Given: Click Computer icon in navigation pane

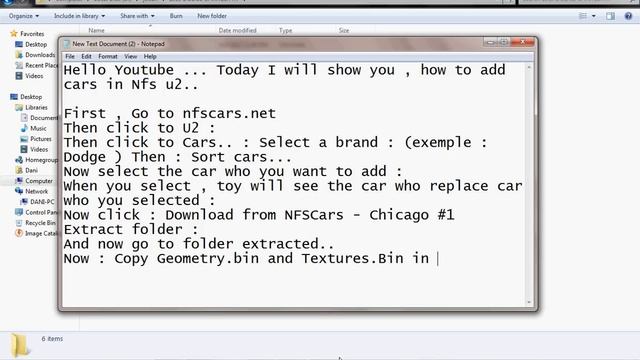Looking at the screenshot, I should coord(19,181).
